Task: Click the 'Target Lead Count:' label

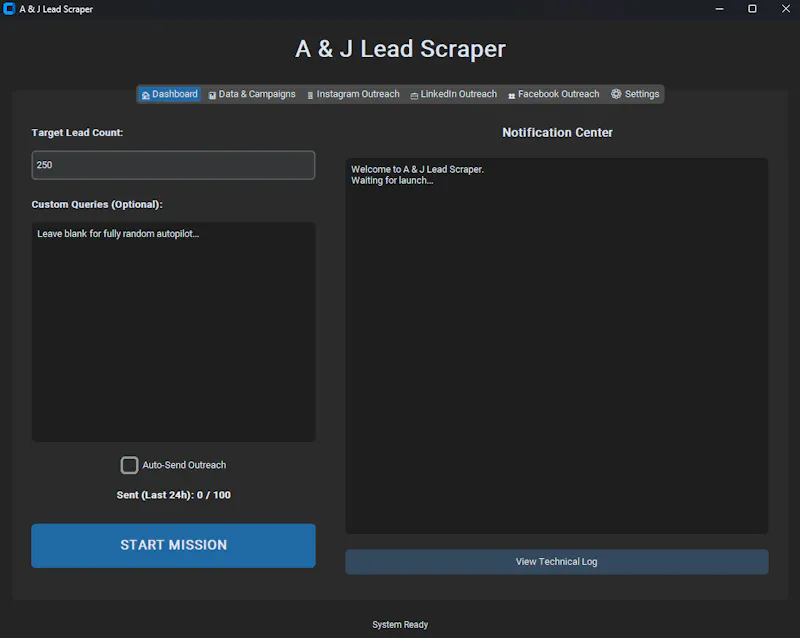Action: [77, 133]
